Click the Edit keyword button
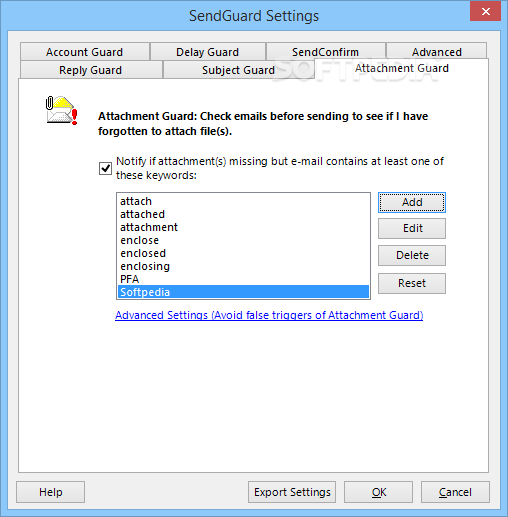 click(412, 228)
